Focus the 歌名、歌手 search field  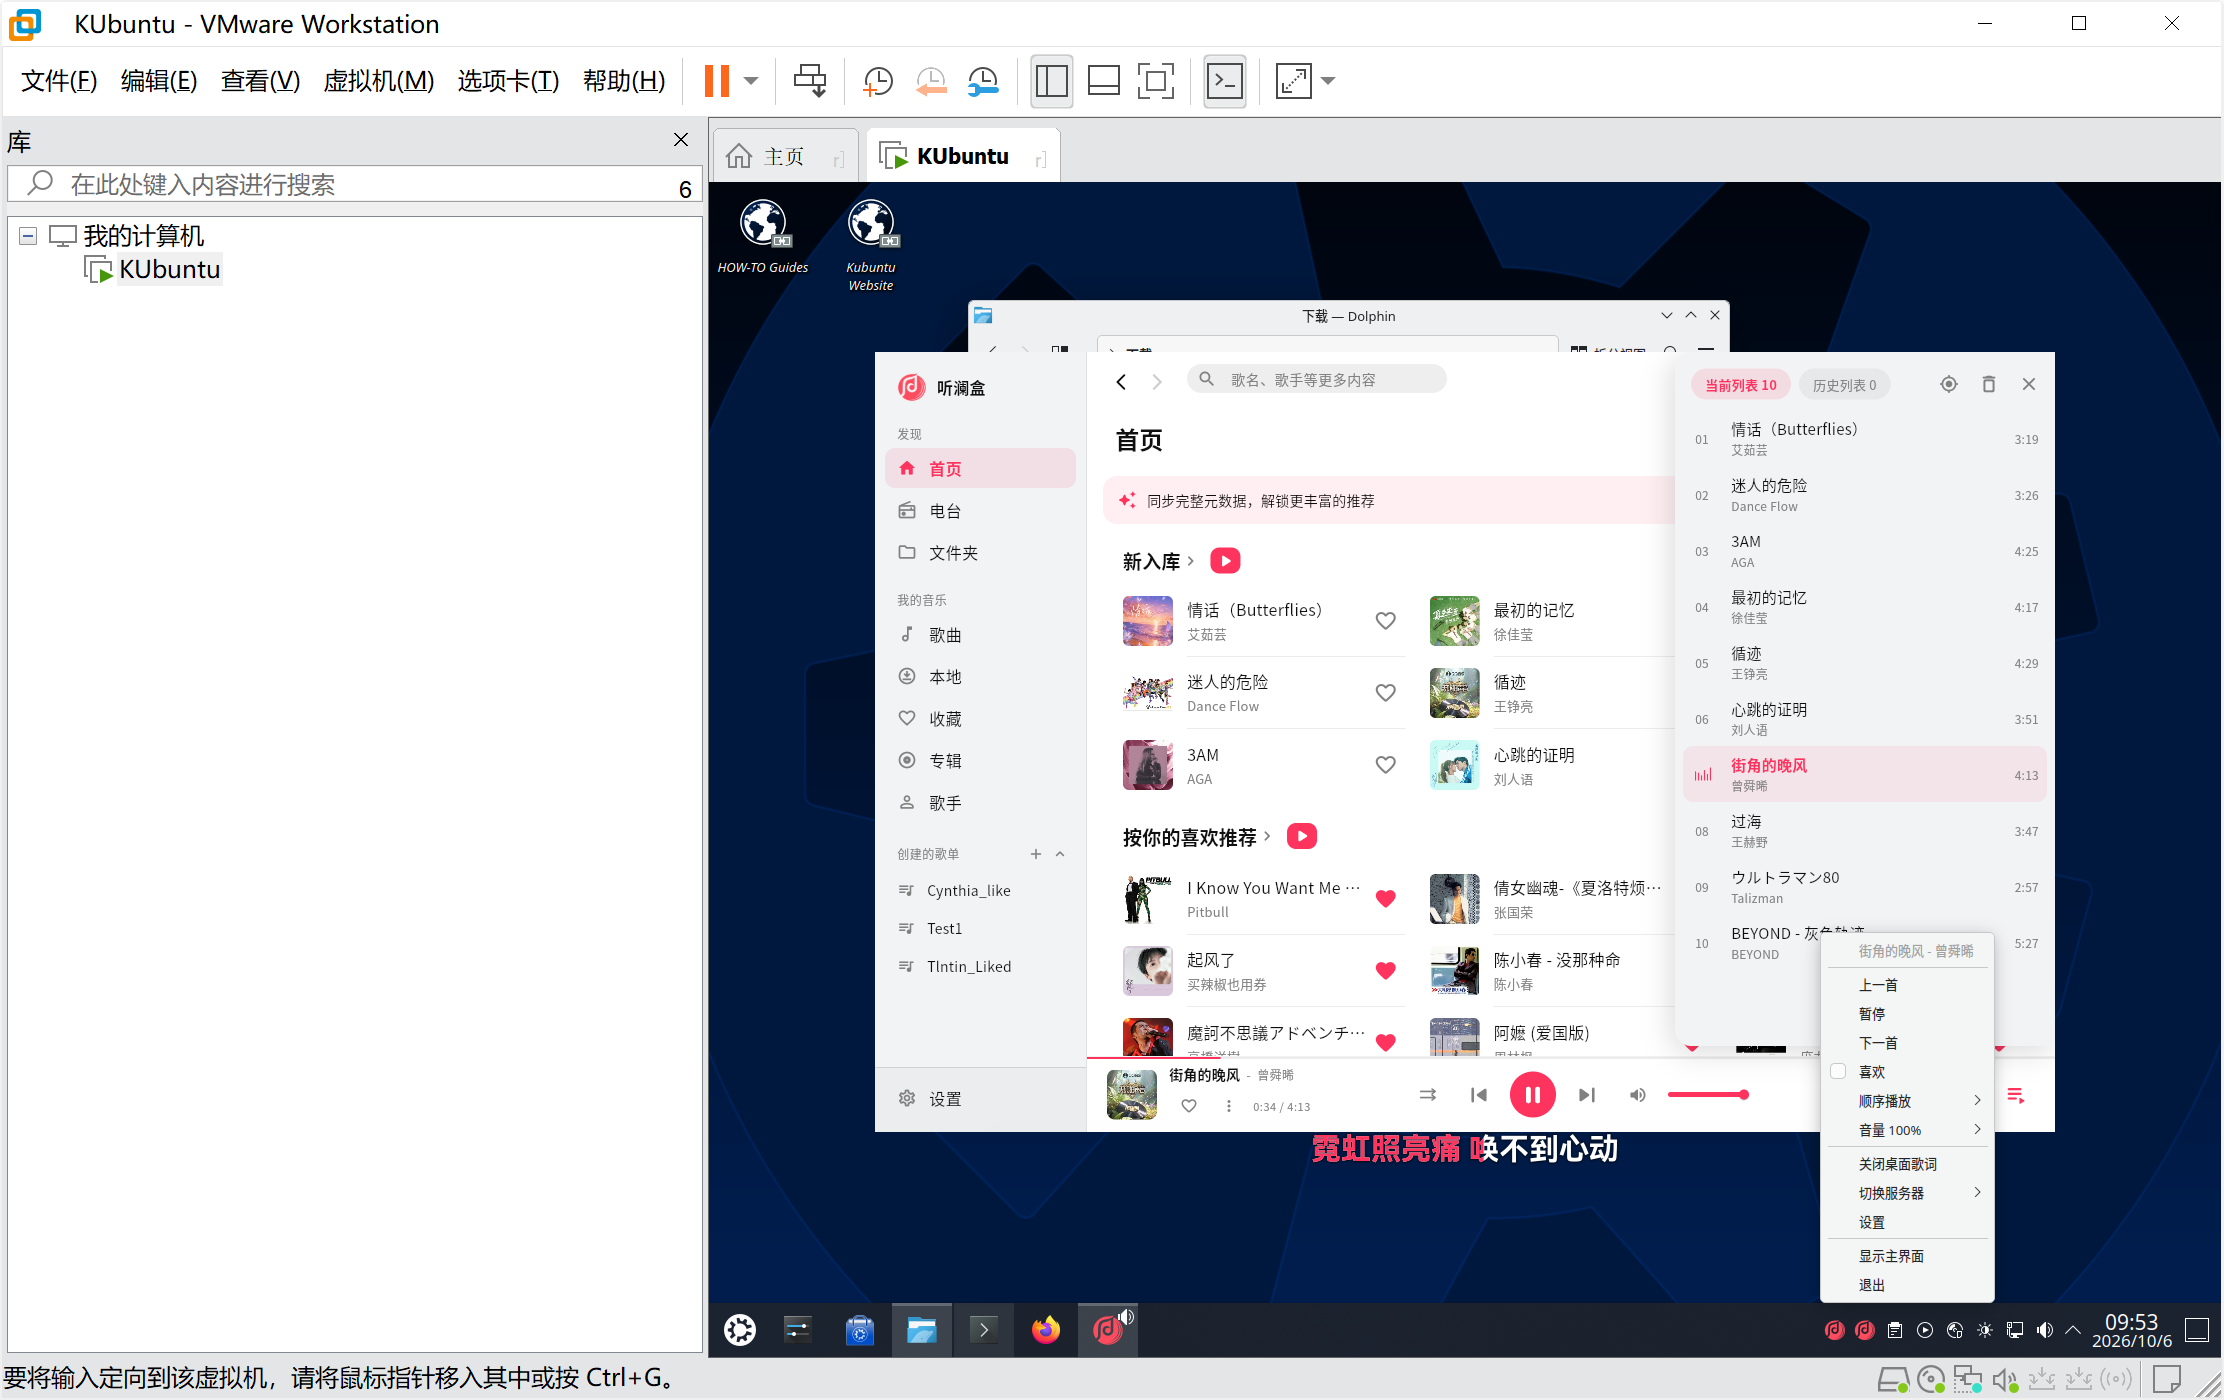[x=1316, y=380]
